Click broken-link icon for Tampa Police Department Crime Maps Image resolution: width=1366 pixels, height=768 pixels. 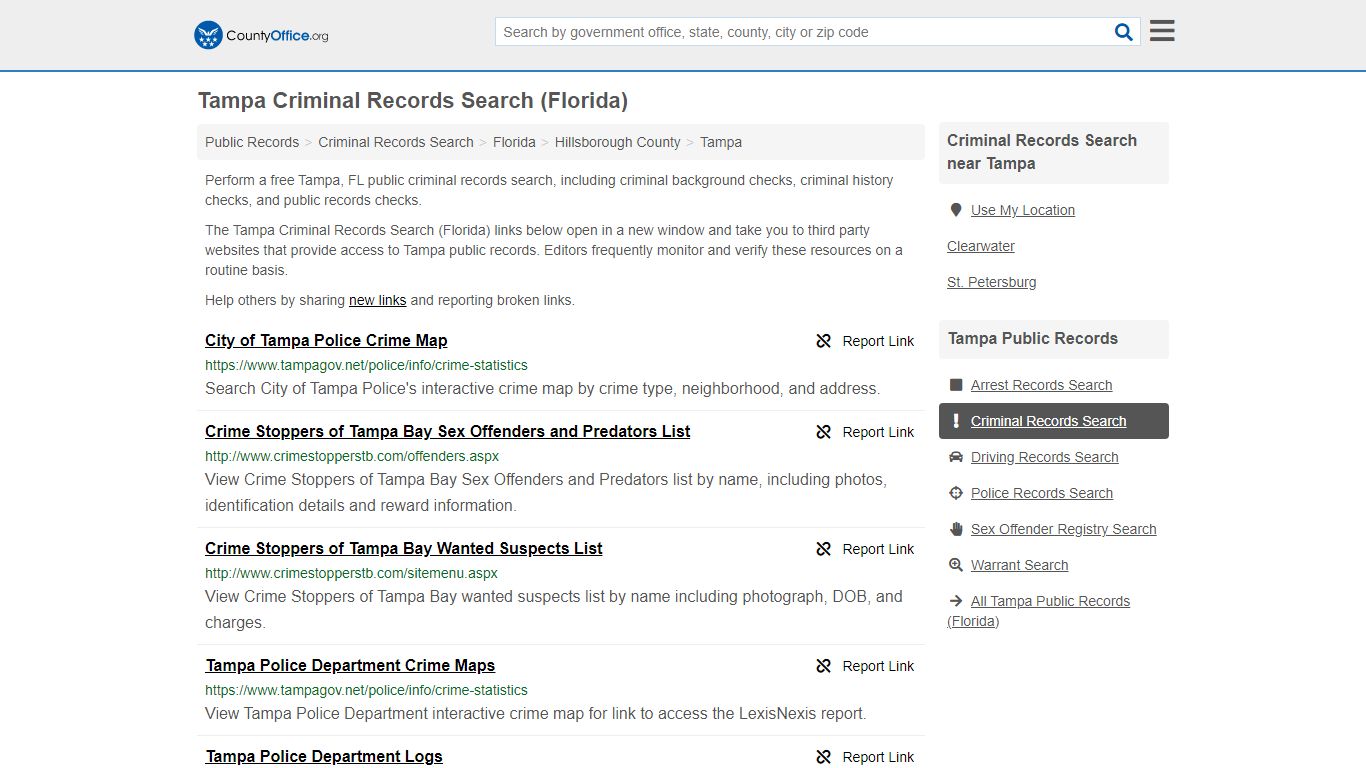pyautogui.click(x=824, y=666)
